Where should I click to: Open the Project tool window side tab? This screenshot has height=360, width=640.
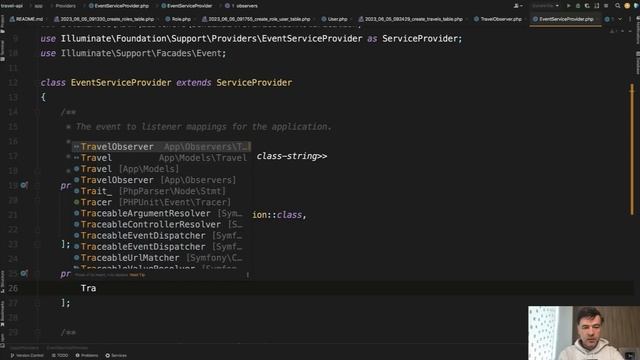(x=3, y=25)
